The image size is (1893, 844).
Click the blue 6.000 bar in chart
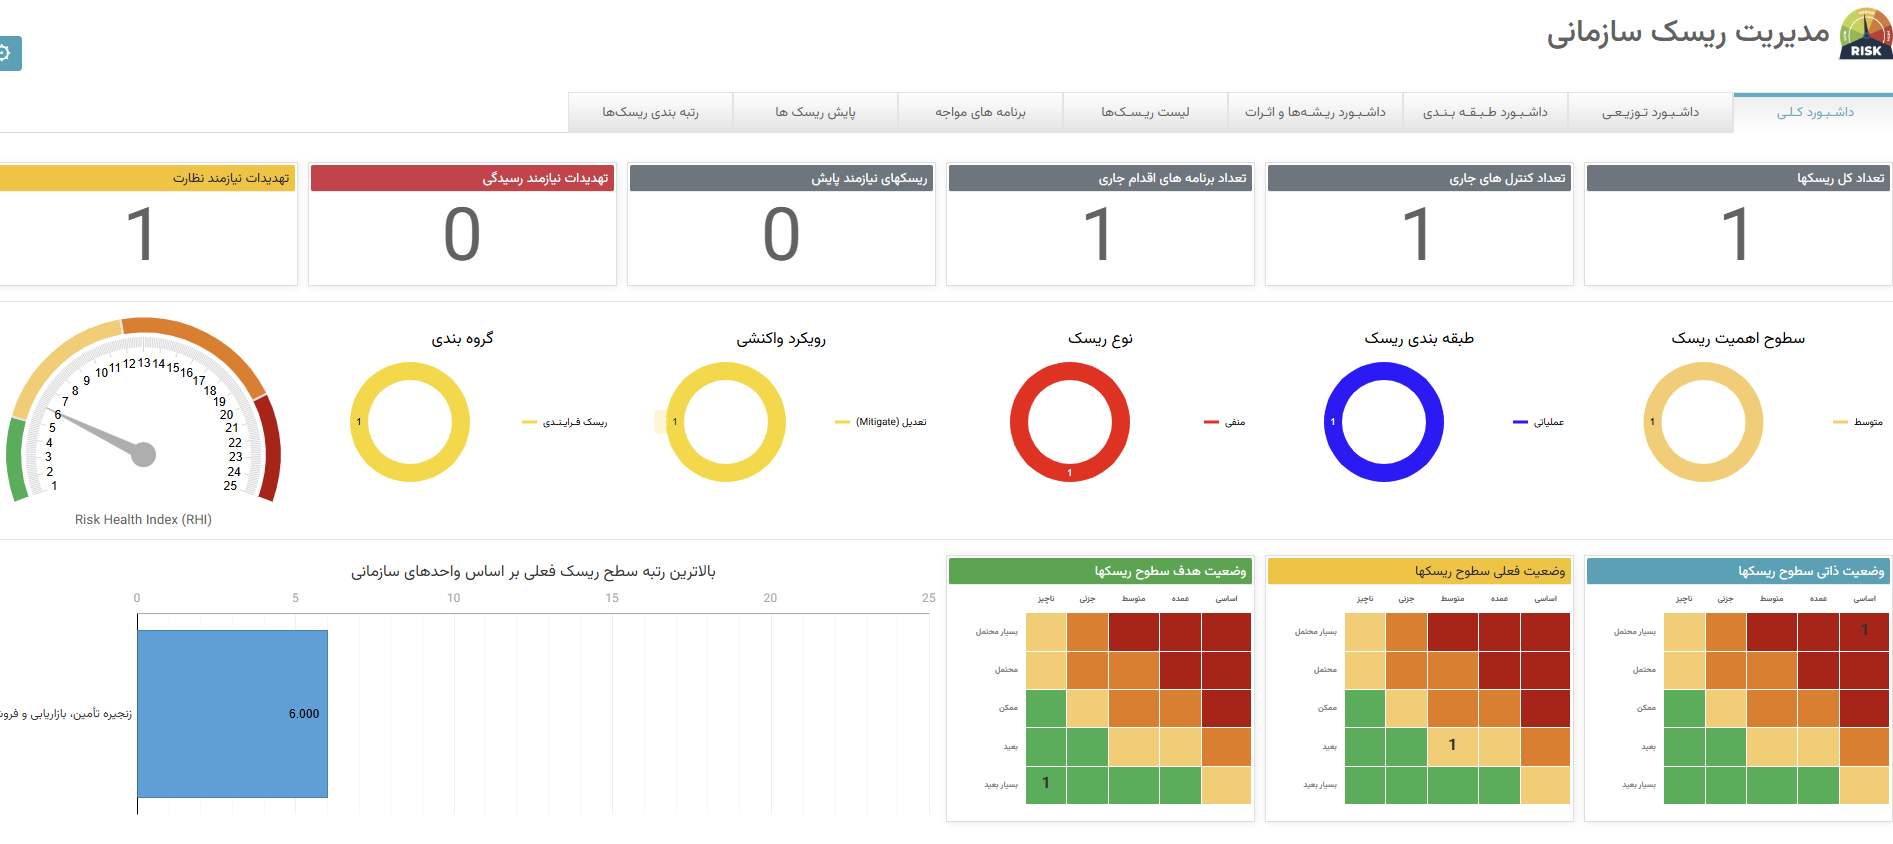pyautogui.click(x=232, y=713)
